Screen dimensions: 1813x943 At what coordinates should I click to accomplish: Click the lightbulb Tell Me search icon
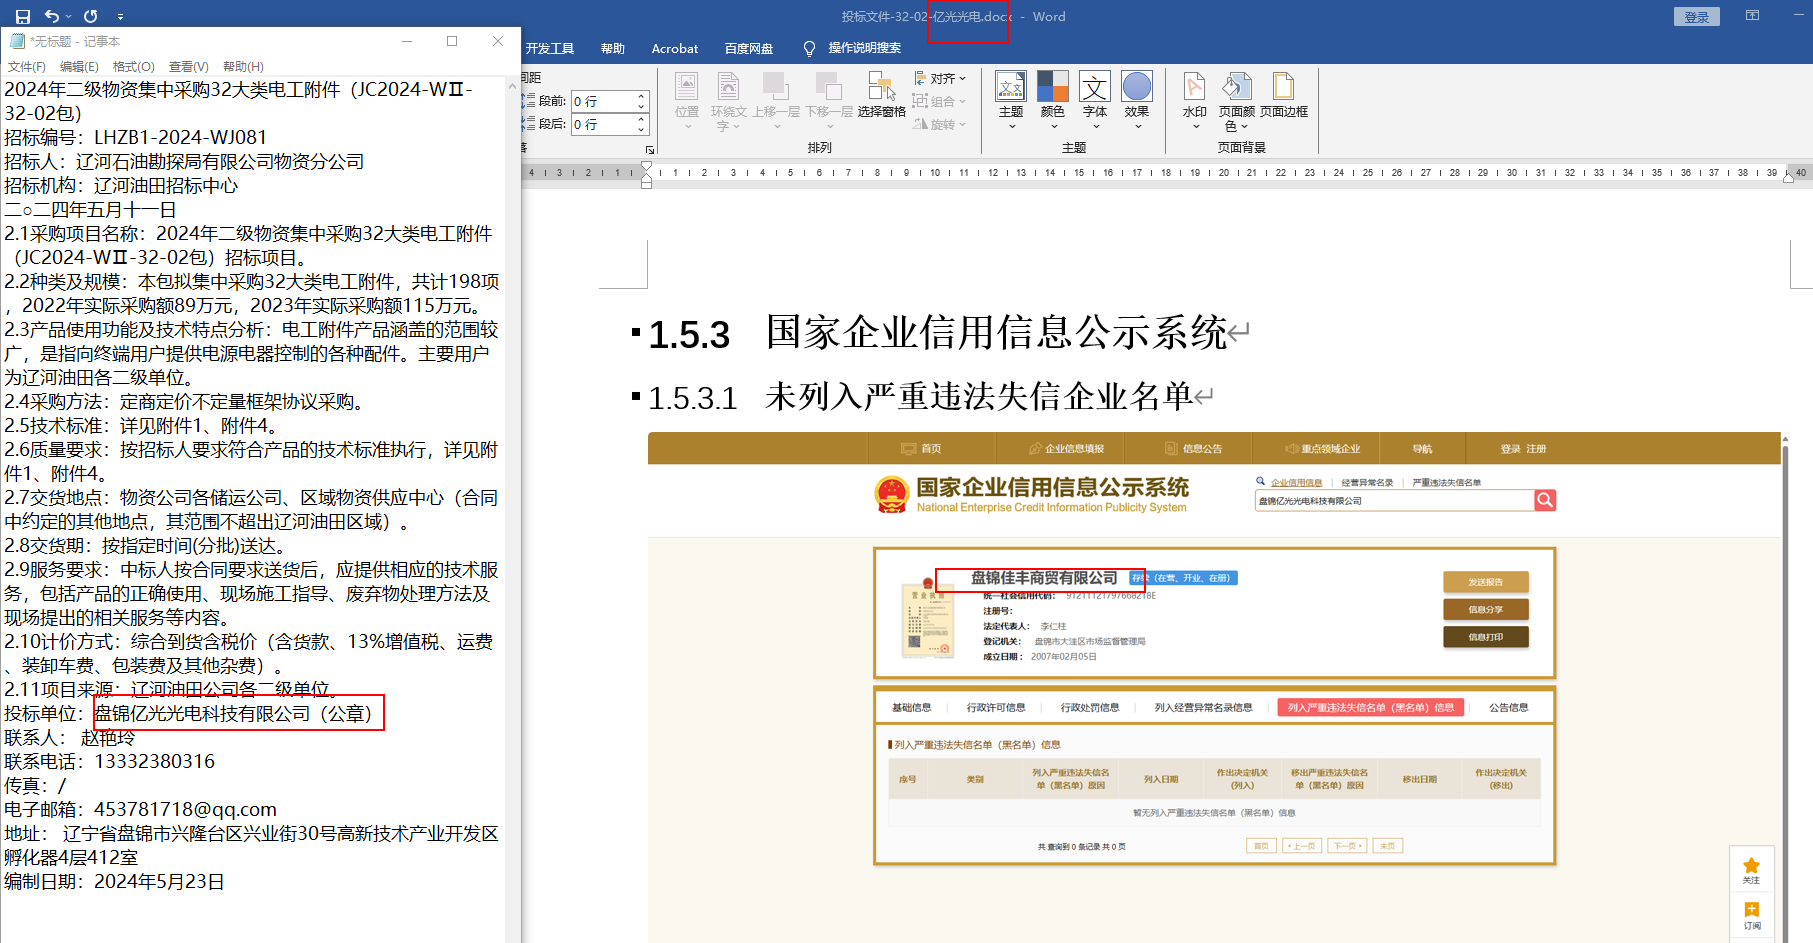tap(809, 48)
